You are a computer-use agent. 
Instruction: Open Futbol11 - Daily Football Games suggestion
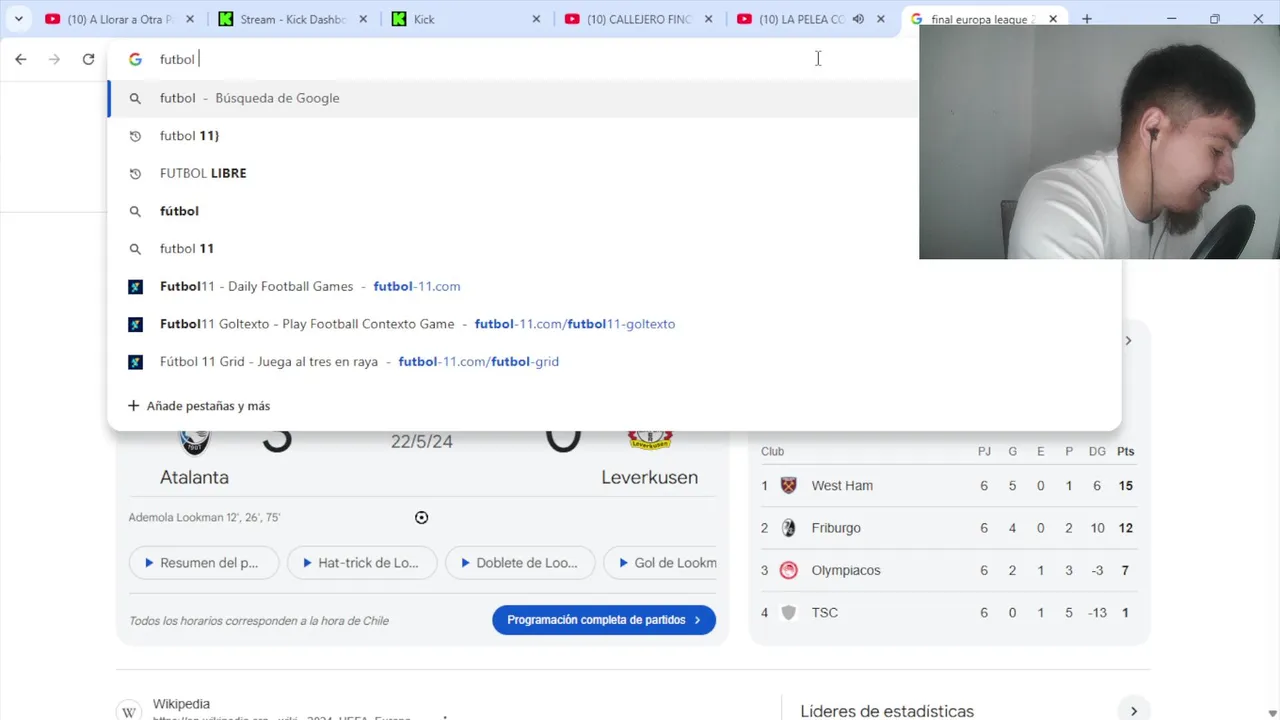[614, 286]
